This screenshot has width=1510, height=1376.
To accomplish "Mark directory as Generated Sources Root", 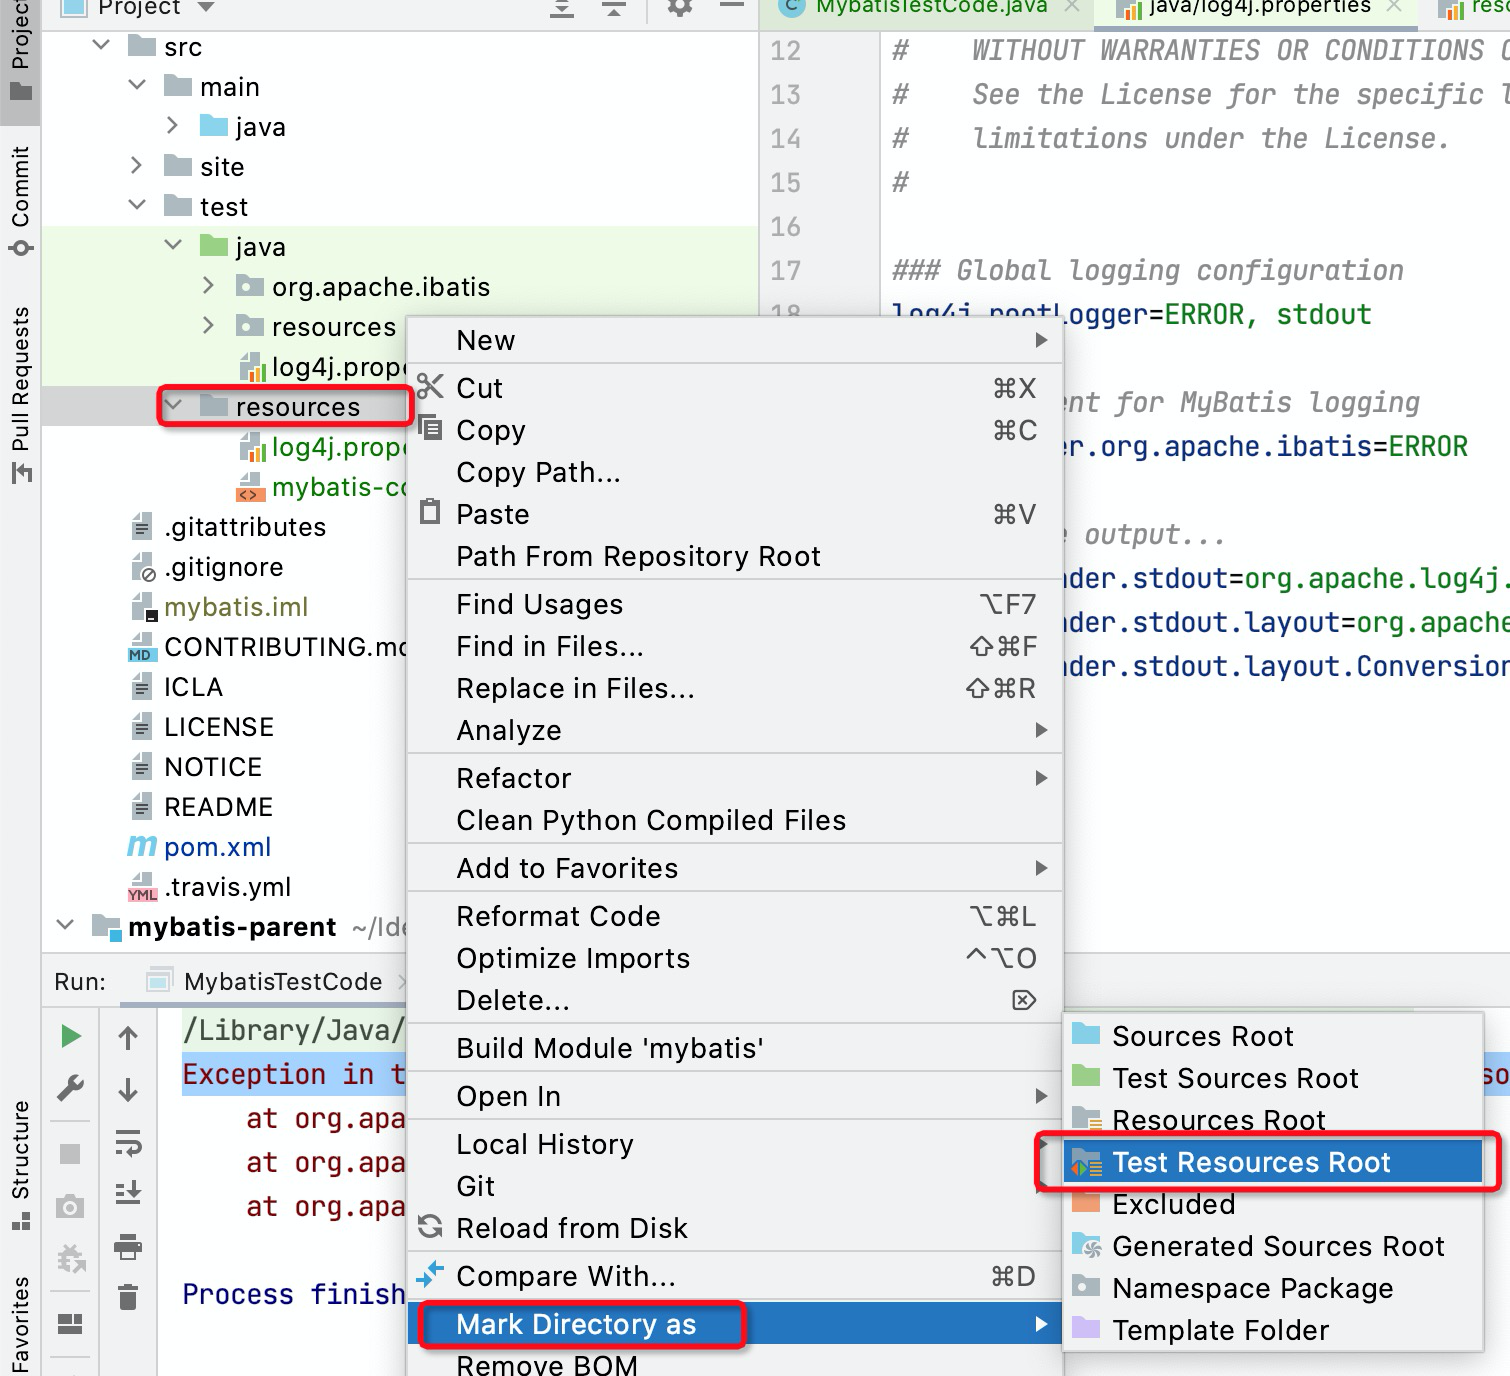I will point(1272,1246).
